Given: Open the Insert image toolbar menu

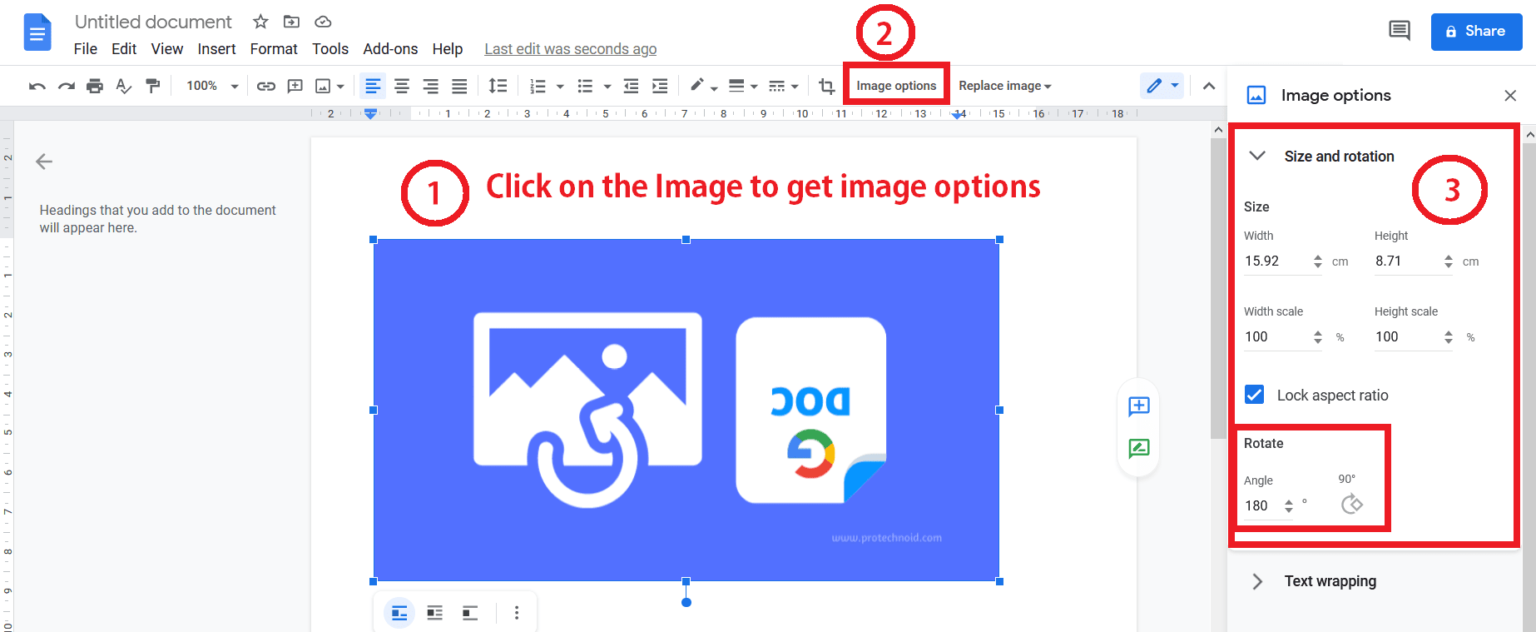Looking at the screenshot, I should pos(330,86).
